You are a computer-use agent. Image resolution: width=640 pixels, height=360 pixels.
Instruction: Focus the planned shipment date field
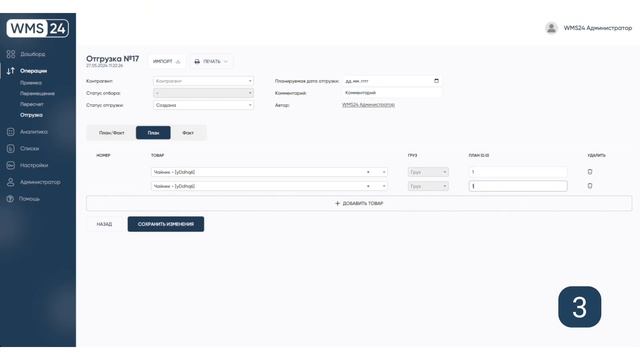pos(391,81)
